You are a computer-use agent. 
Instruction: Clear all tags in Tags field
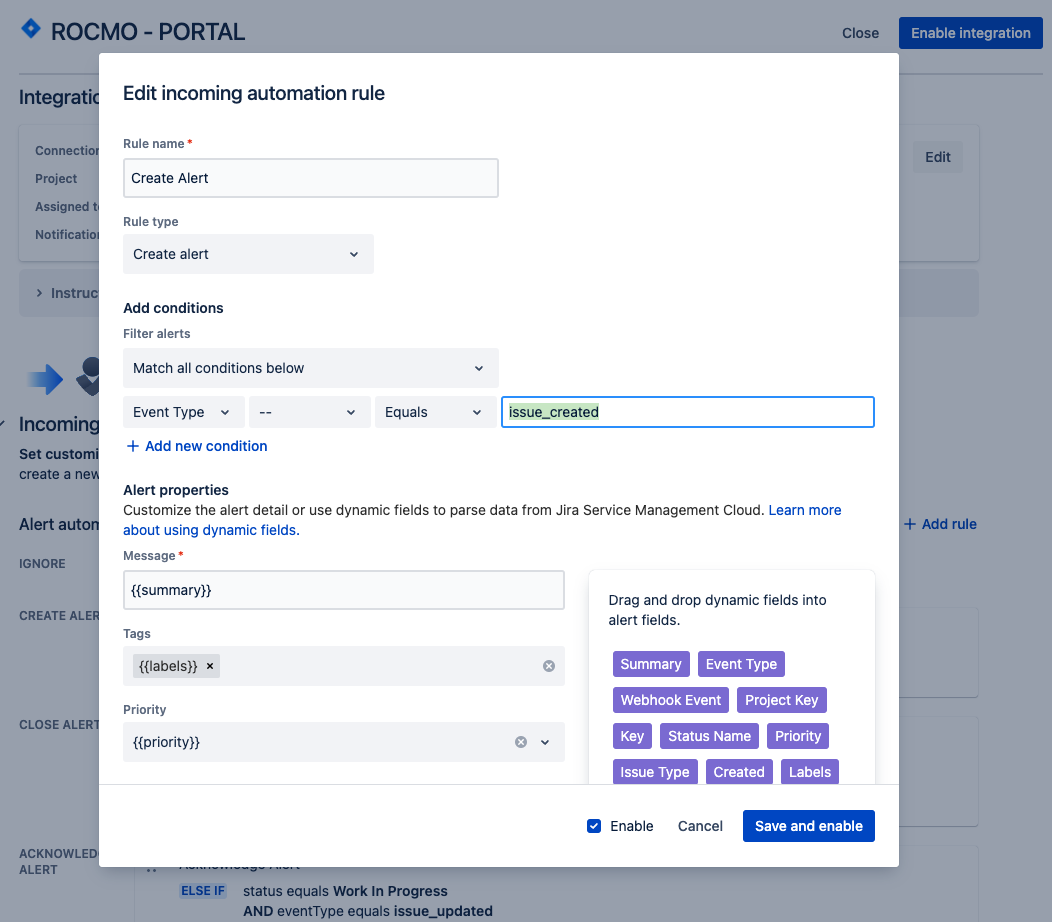(x=549, y=666)
